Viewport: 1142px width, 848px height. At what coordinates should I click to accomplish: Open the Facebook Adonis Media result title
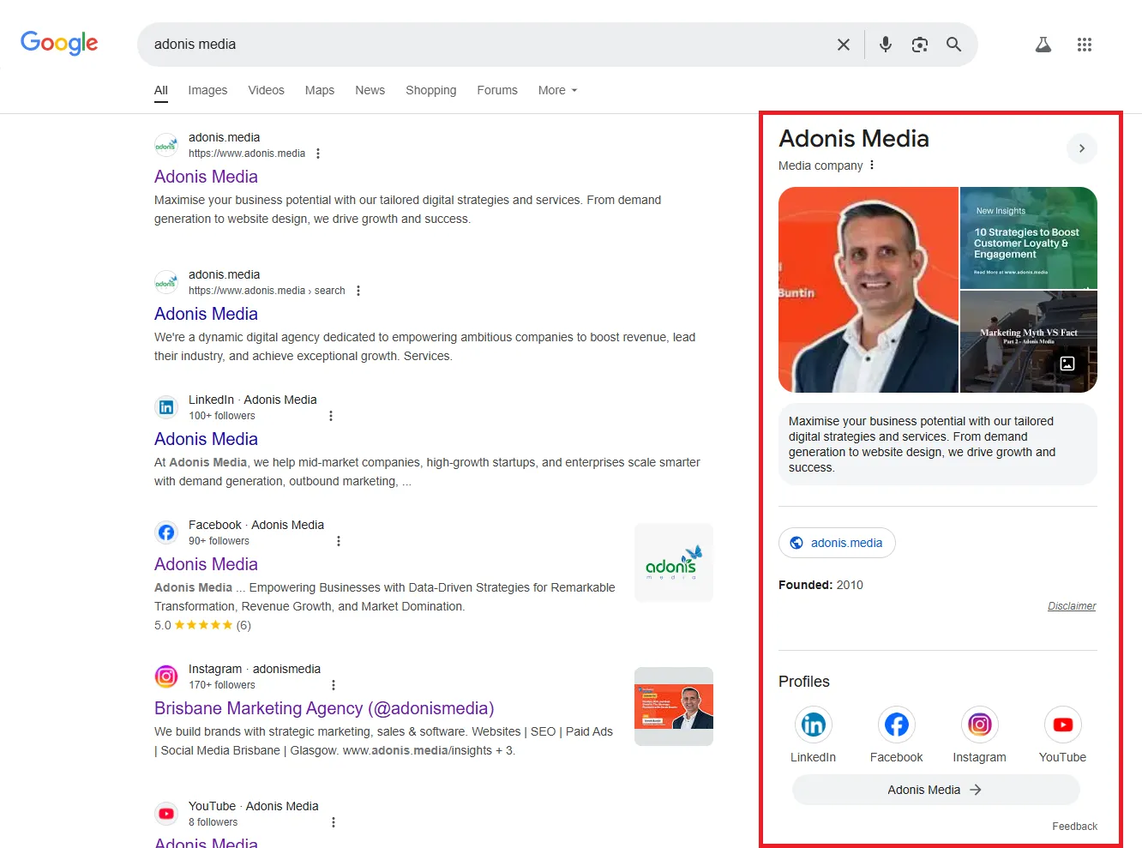pos(206,565)
